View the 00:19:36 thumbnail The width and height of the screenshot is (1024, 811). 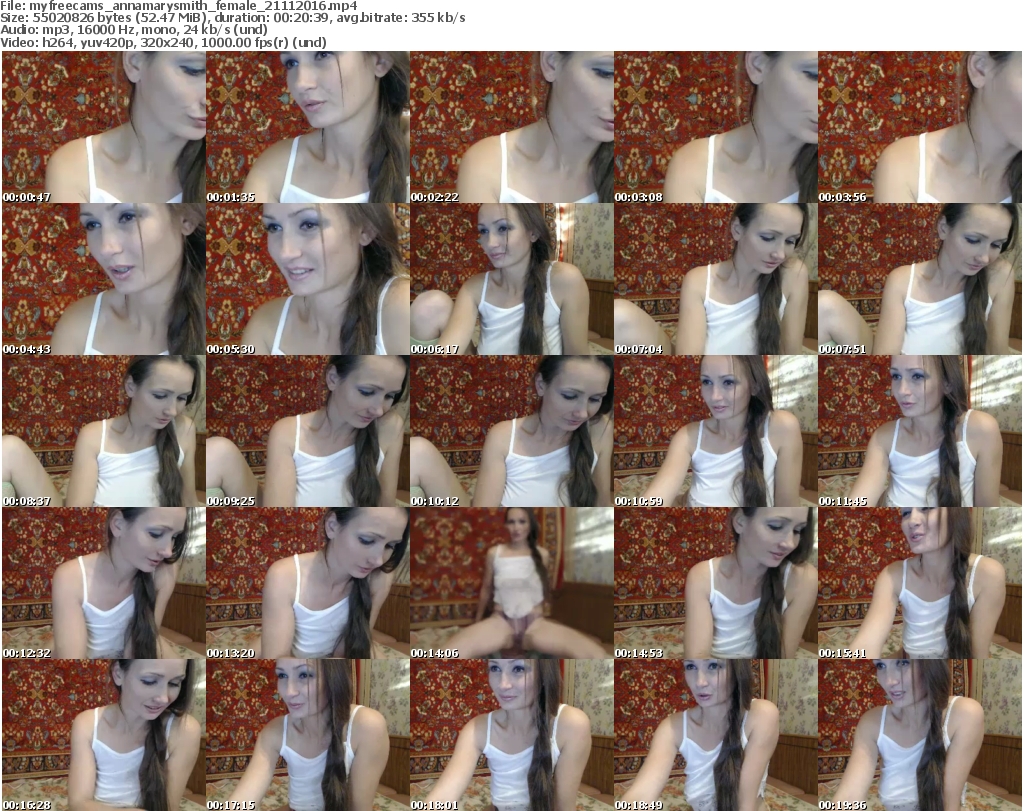pos(920,735)
